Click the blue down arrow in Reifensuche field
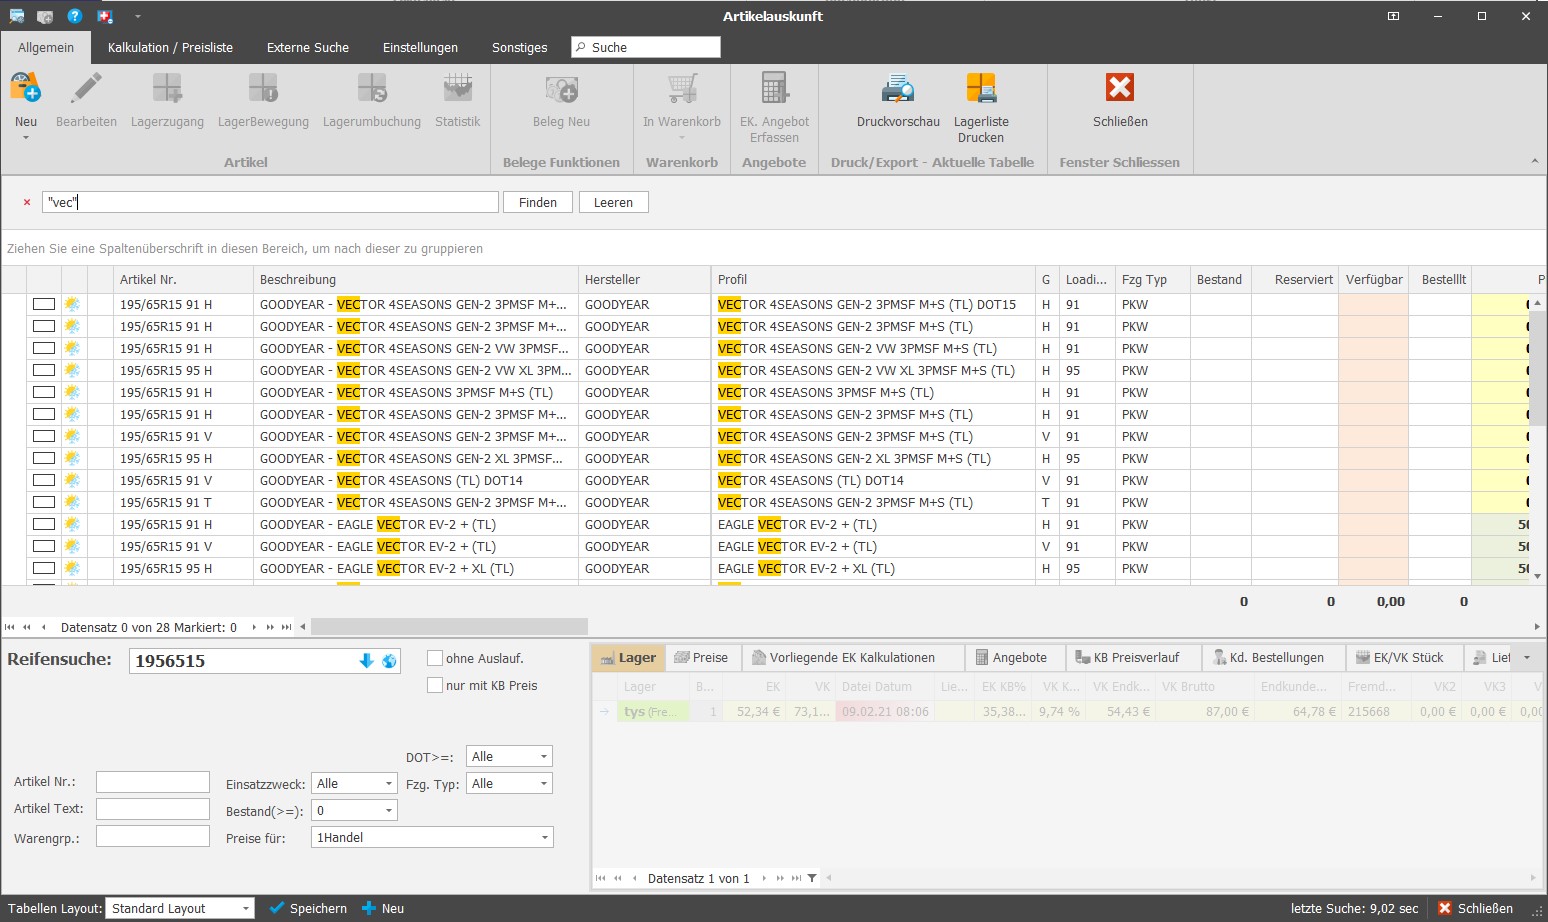Image resolution: width=1548 pixels, height=922 pixels. (x=366, y=661)
